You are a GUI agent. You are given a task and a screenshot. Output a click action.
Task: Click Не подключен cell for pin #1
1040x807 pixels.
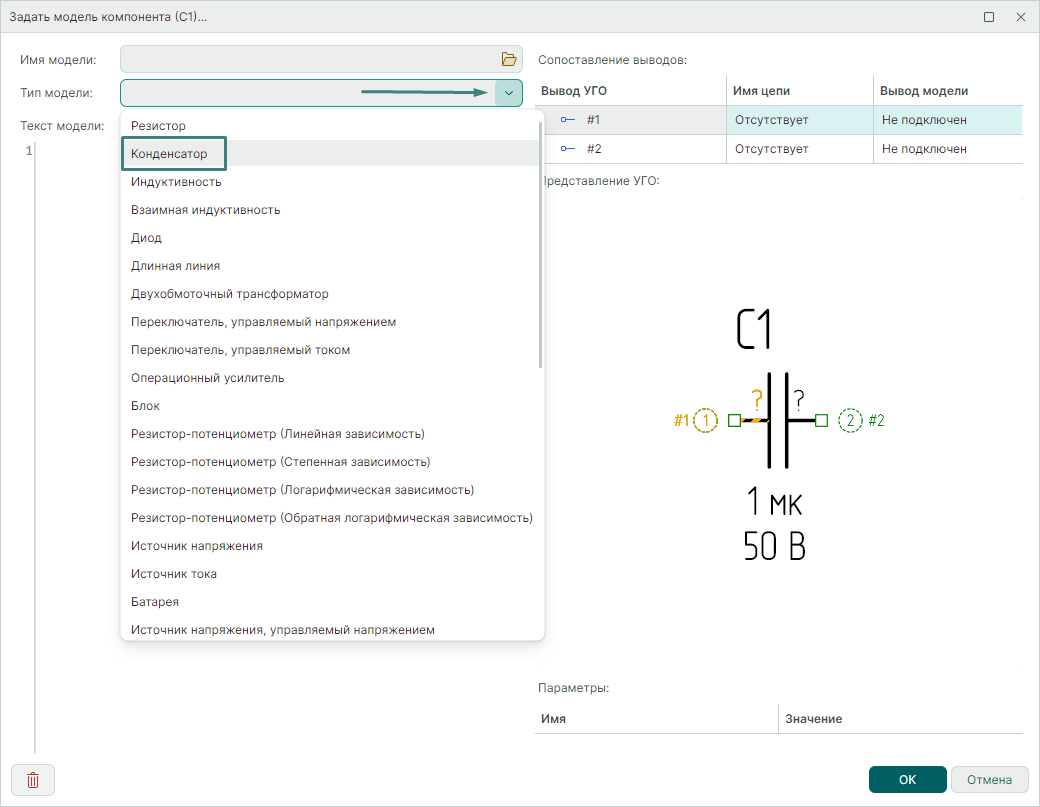924,120
